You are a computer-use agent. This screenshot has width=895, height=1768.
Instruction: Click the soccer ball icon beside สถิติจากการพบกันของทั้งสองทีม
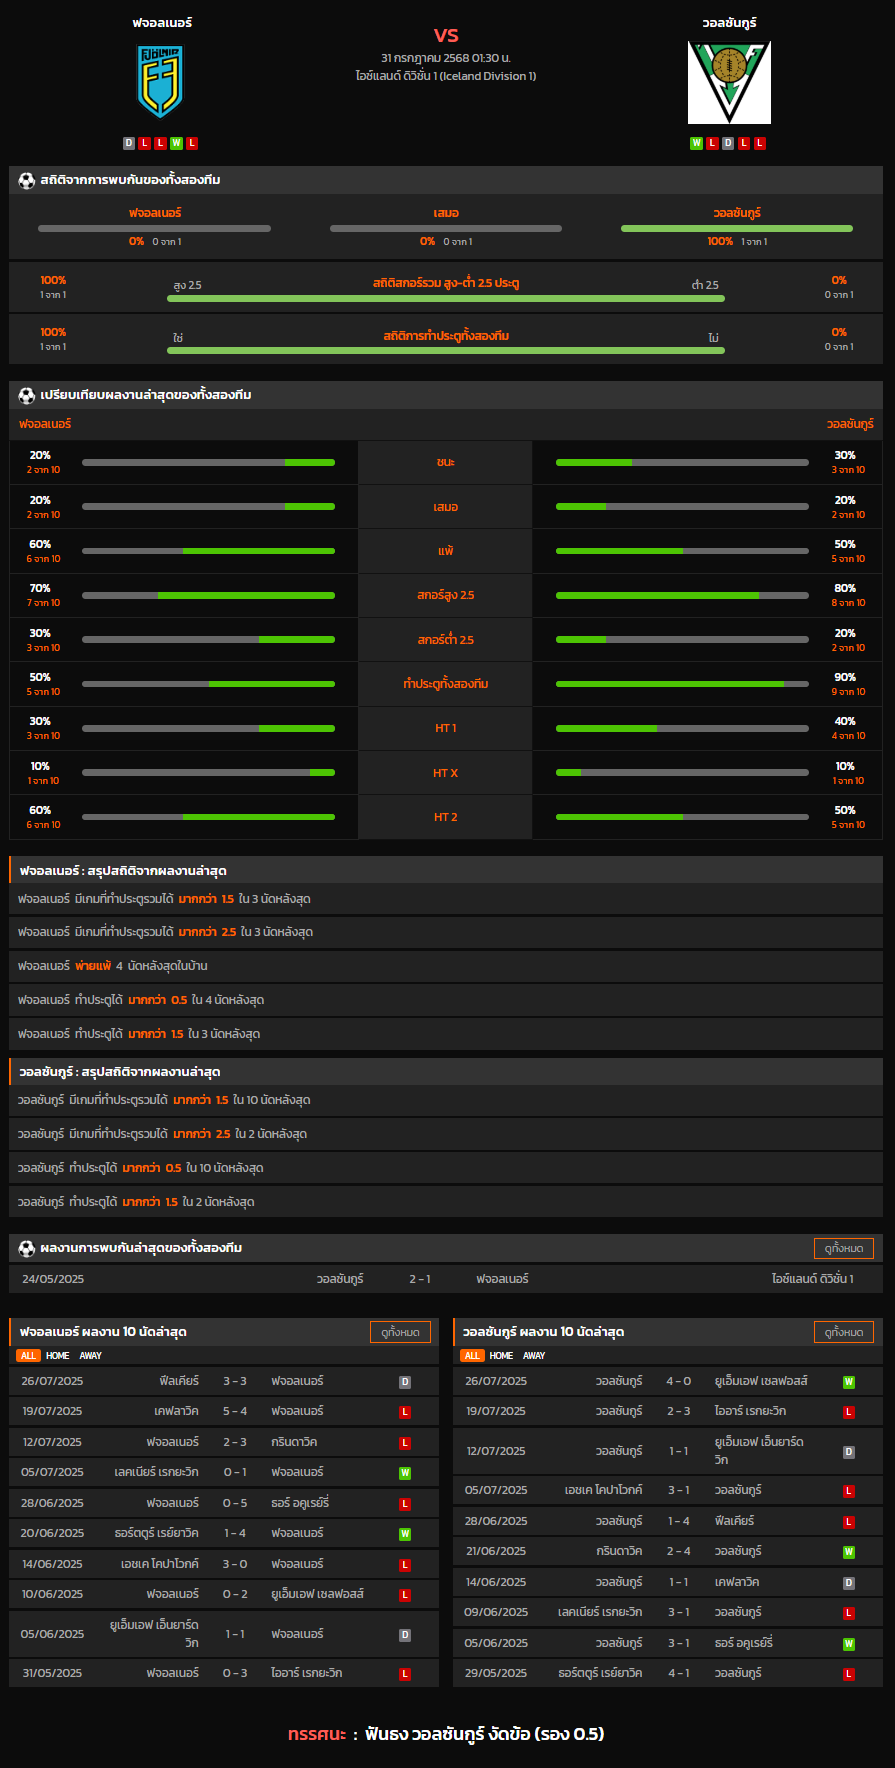click(x=27, y=180)
